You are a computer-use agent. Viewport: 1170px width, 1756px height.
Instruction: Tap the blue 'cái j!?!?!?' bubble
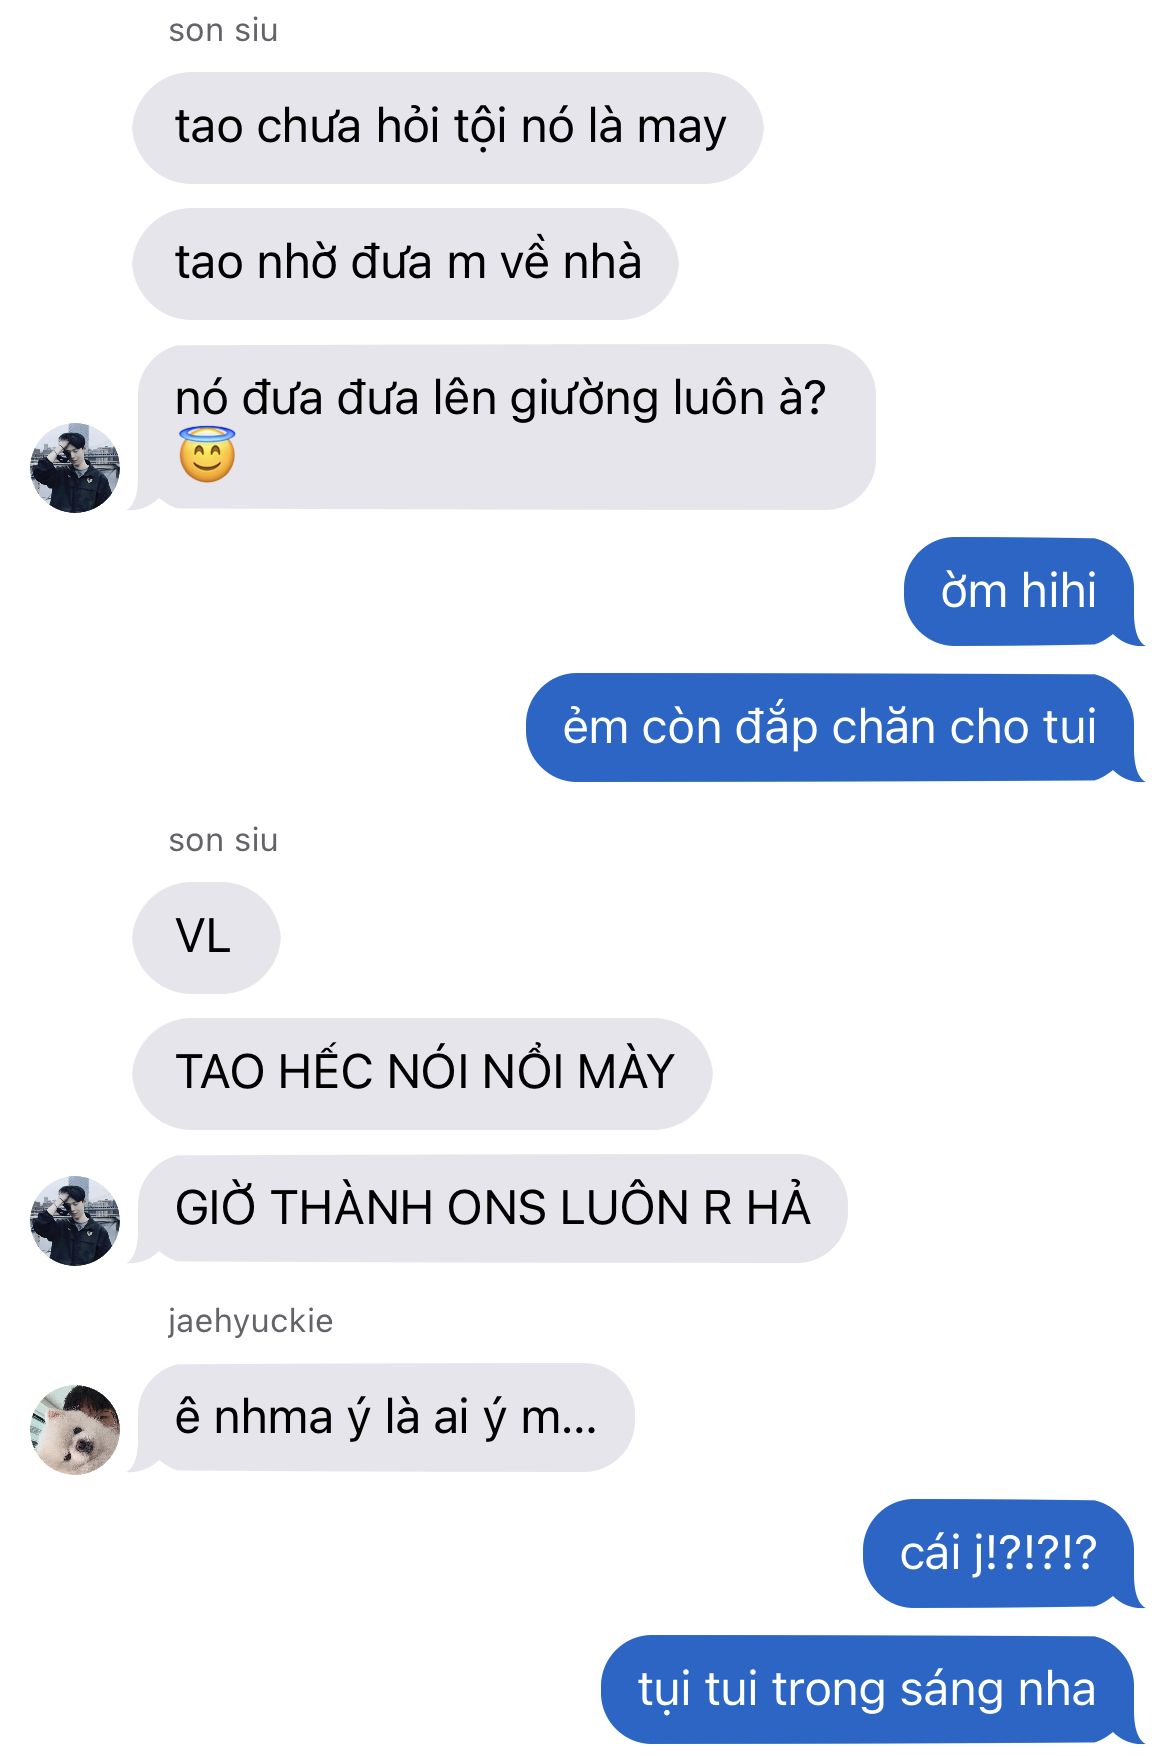pos(1000,1553)
